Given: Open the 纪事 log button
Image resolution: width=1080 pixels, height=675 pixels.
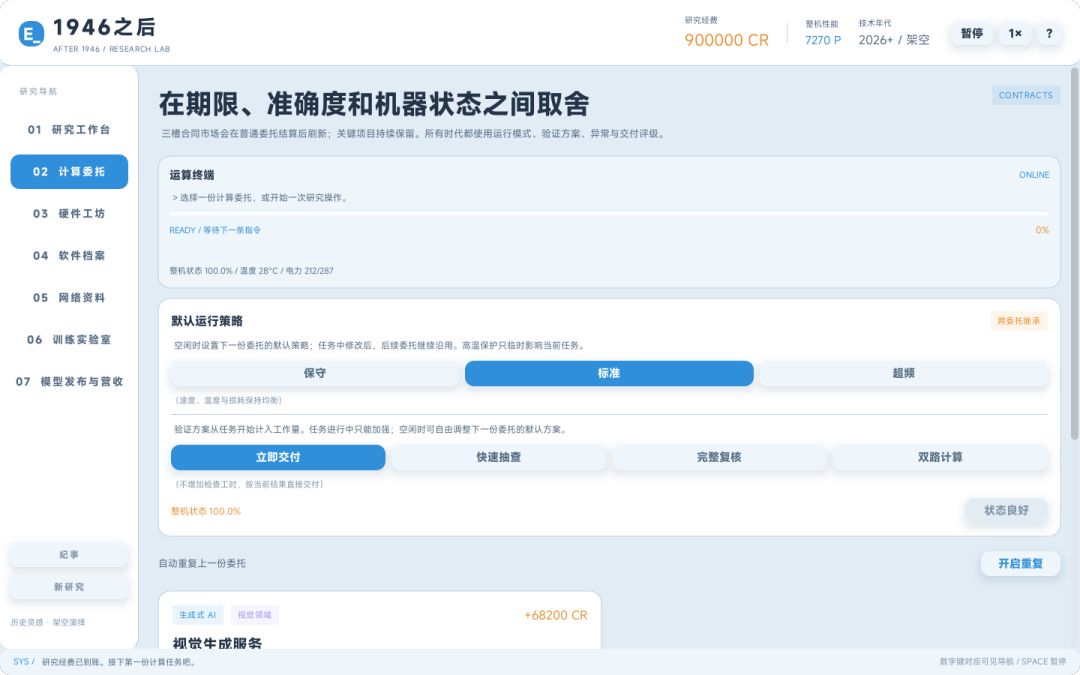Looking at the screenshot, I should click(x=69, y=554).
